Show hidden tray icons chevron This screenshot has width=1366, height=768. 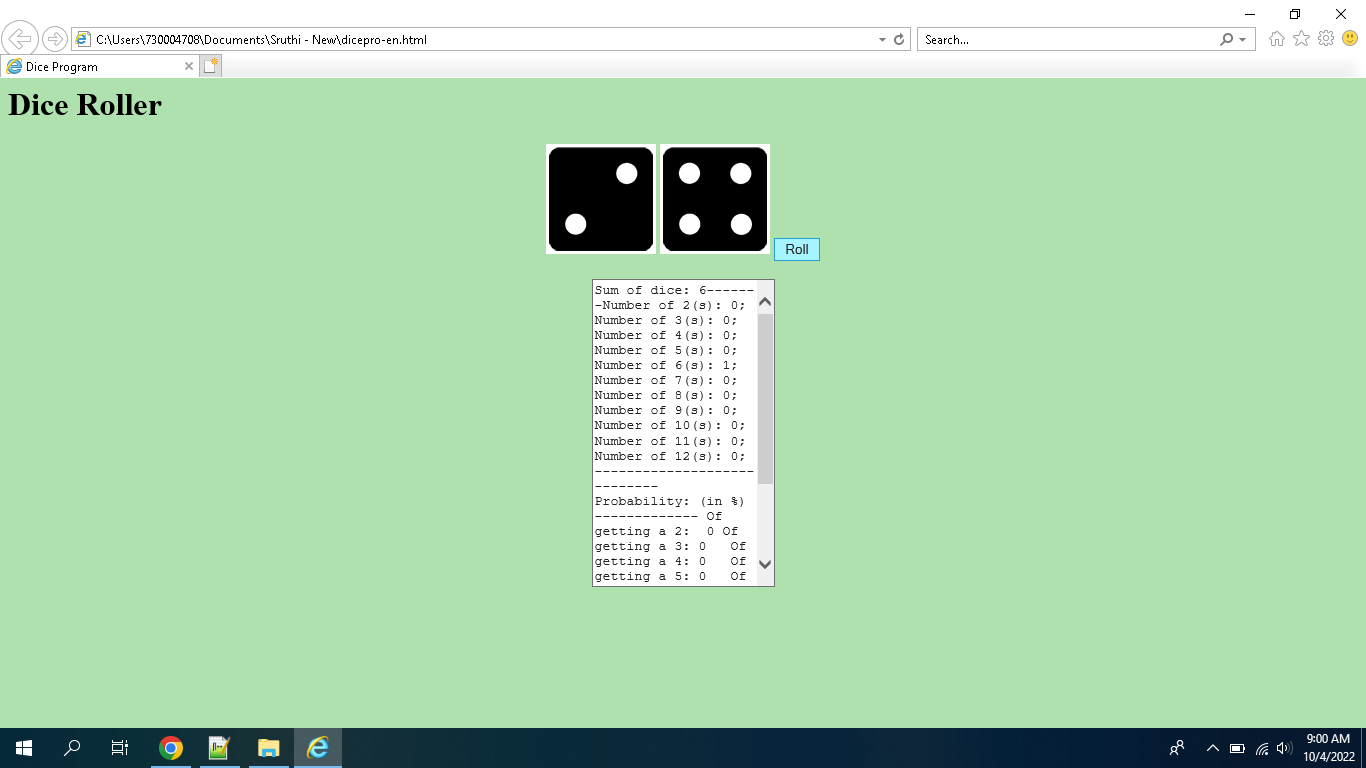[x=1213, y=748]
